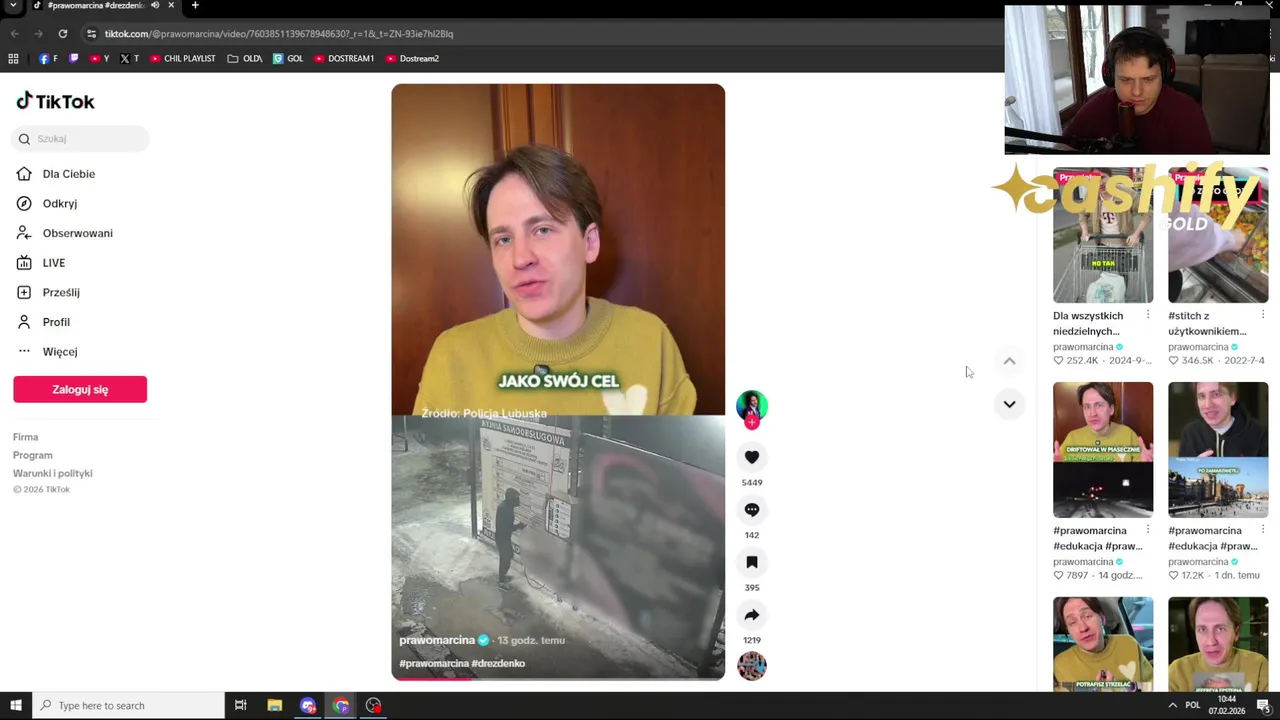Expand the Program footer section
The height and width of the screenshot is (720, 1280).
tap(32, 455)
